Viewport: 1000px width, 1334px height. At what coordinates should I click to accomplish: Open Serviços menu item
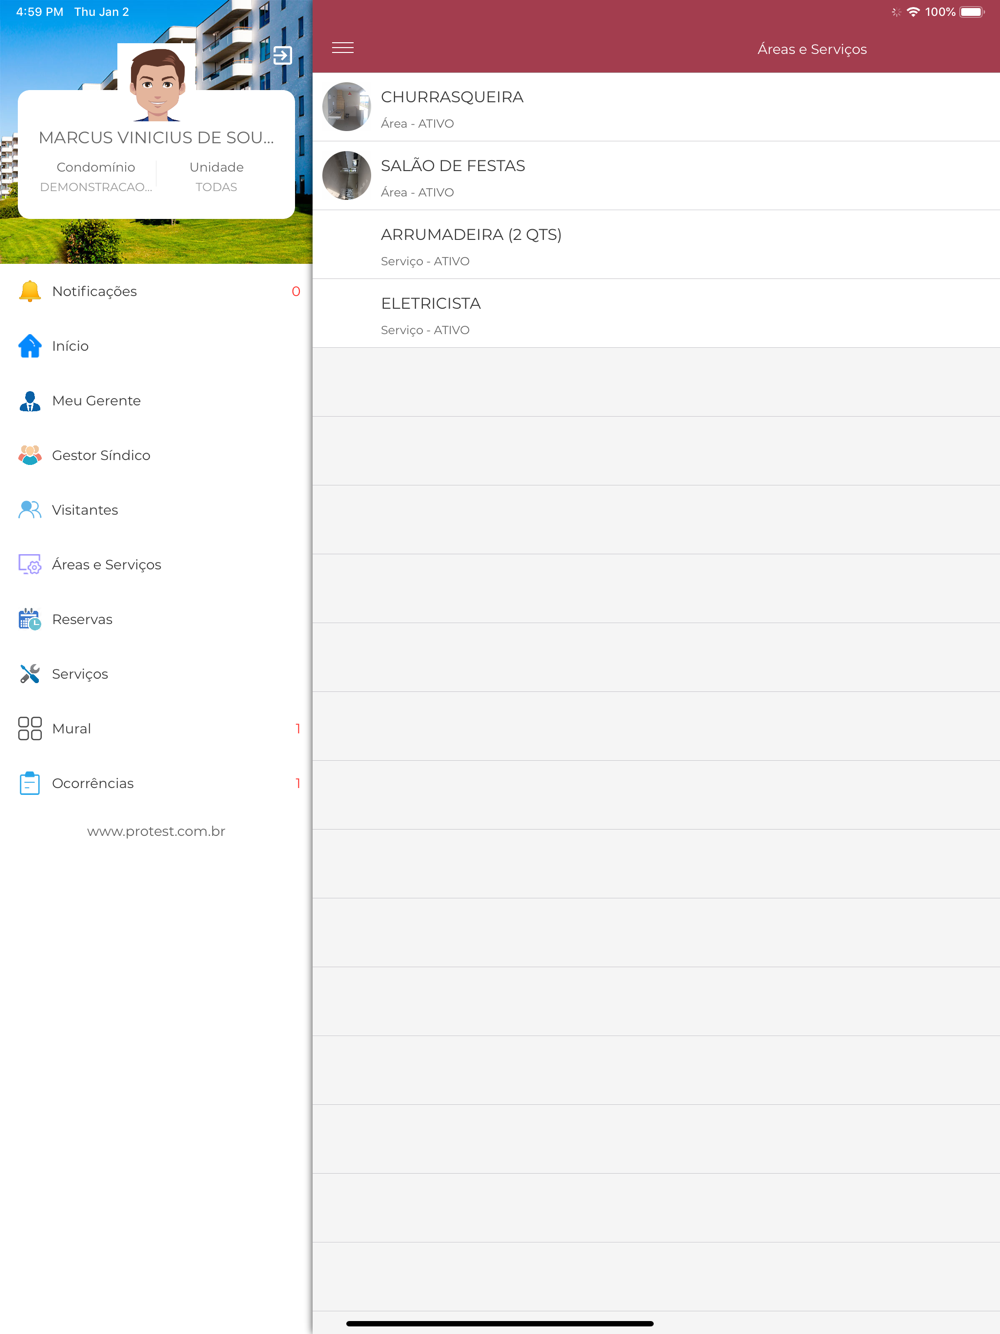tap(156, 674)
